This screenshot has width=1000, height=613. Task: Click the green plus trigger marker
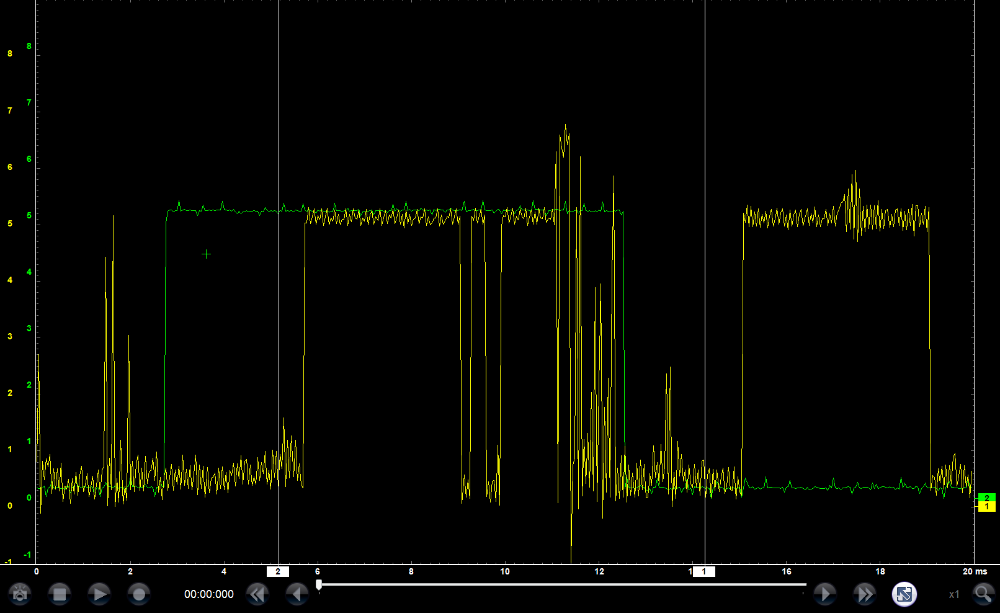(x=207, y=254)
